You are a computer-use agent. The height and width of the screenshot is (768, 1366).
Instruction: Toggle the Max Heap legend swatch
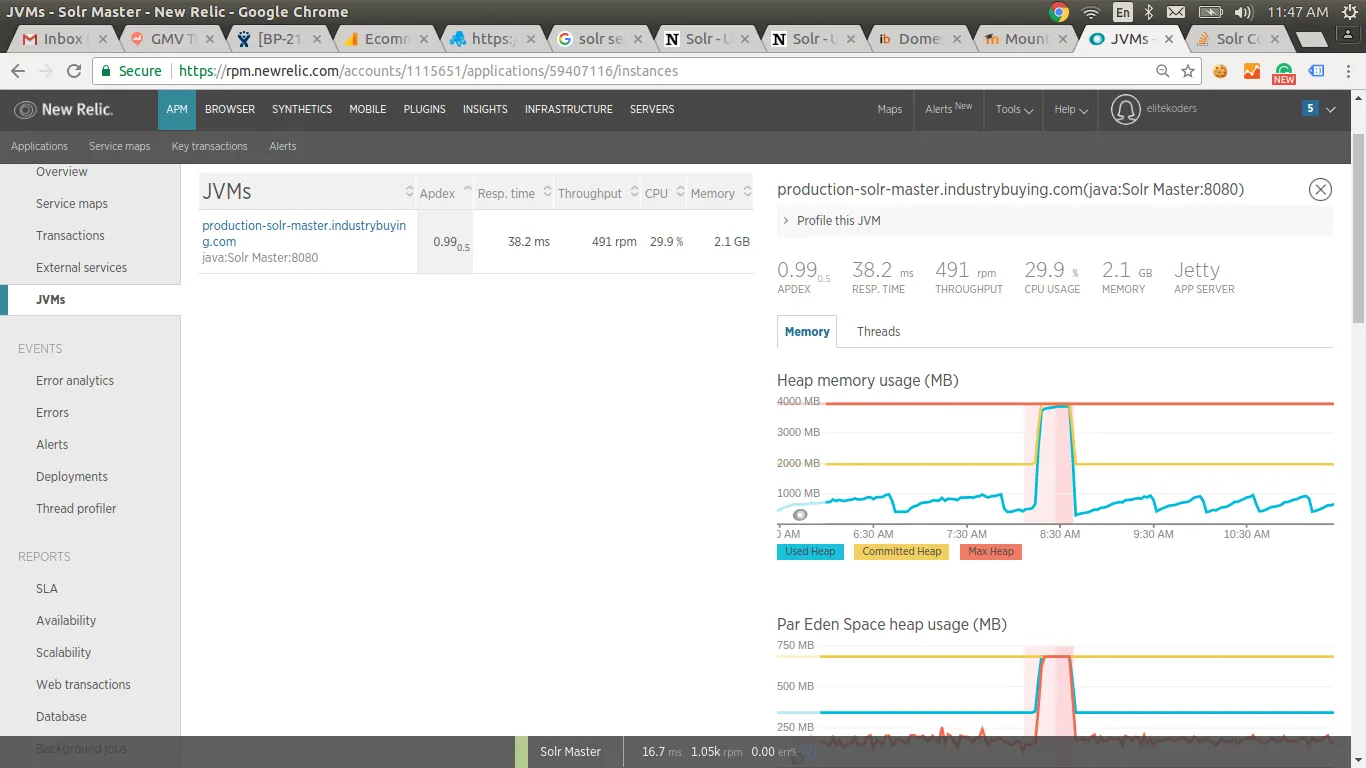tap(991, 552)
